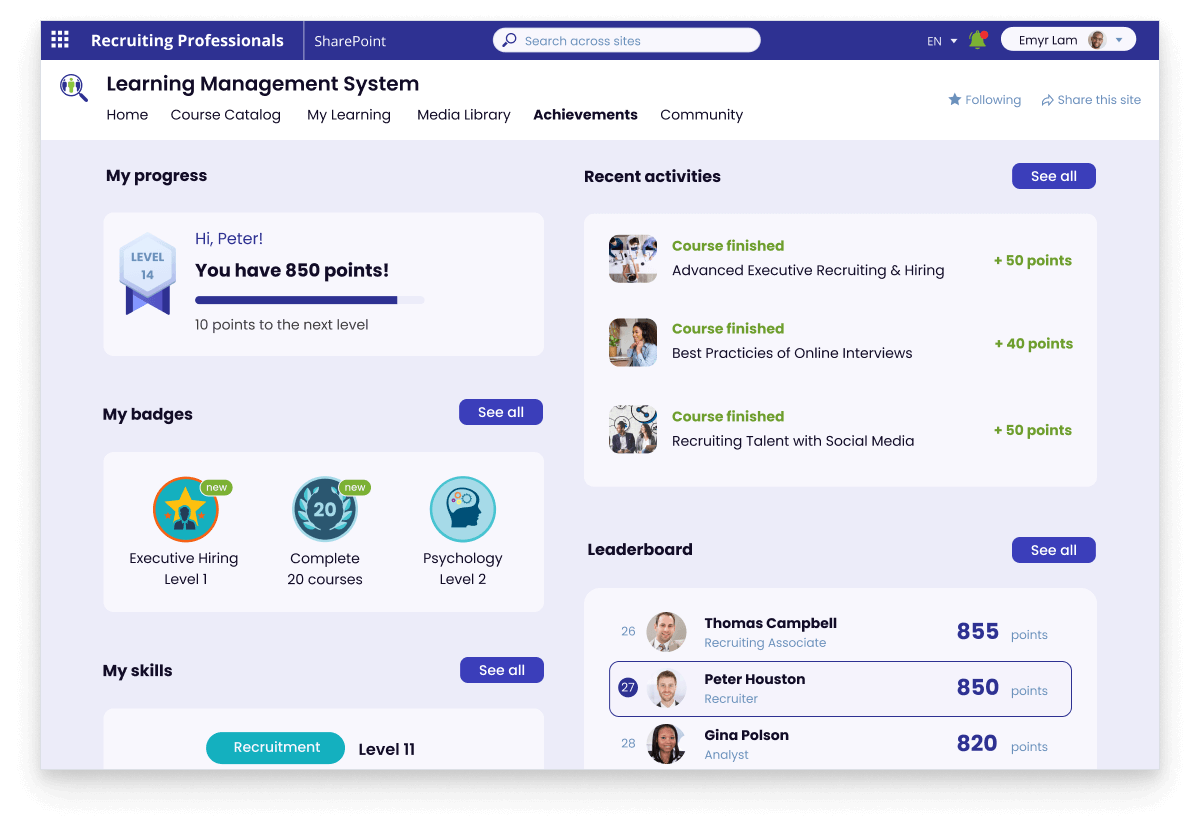
Task: Open the app launcher grid icon
Action: click(x=60, y=40)
